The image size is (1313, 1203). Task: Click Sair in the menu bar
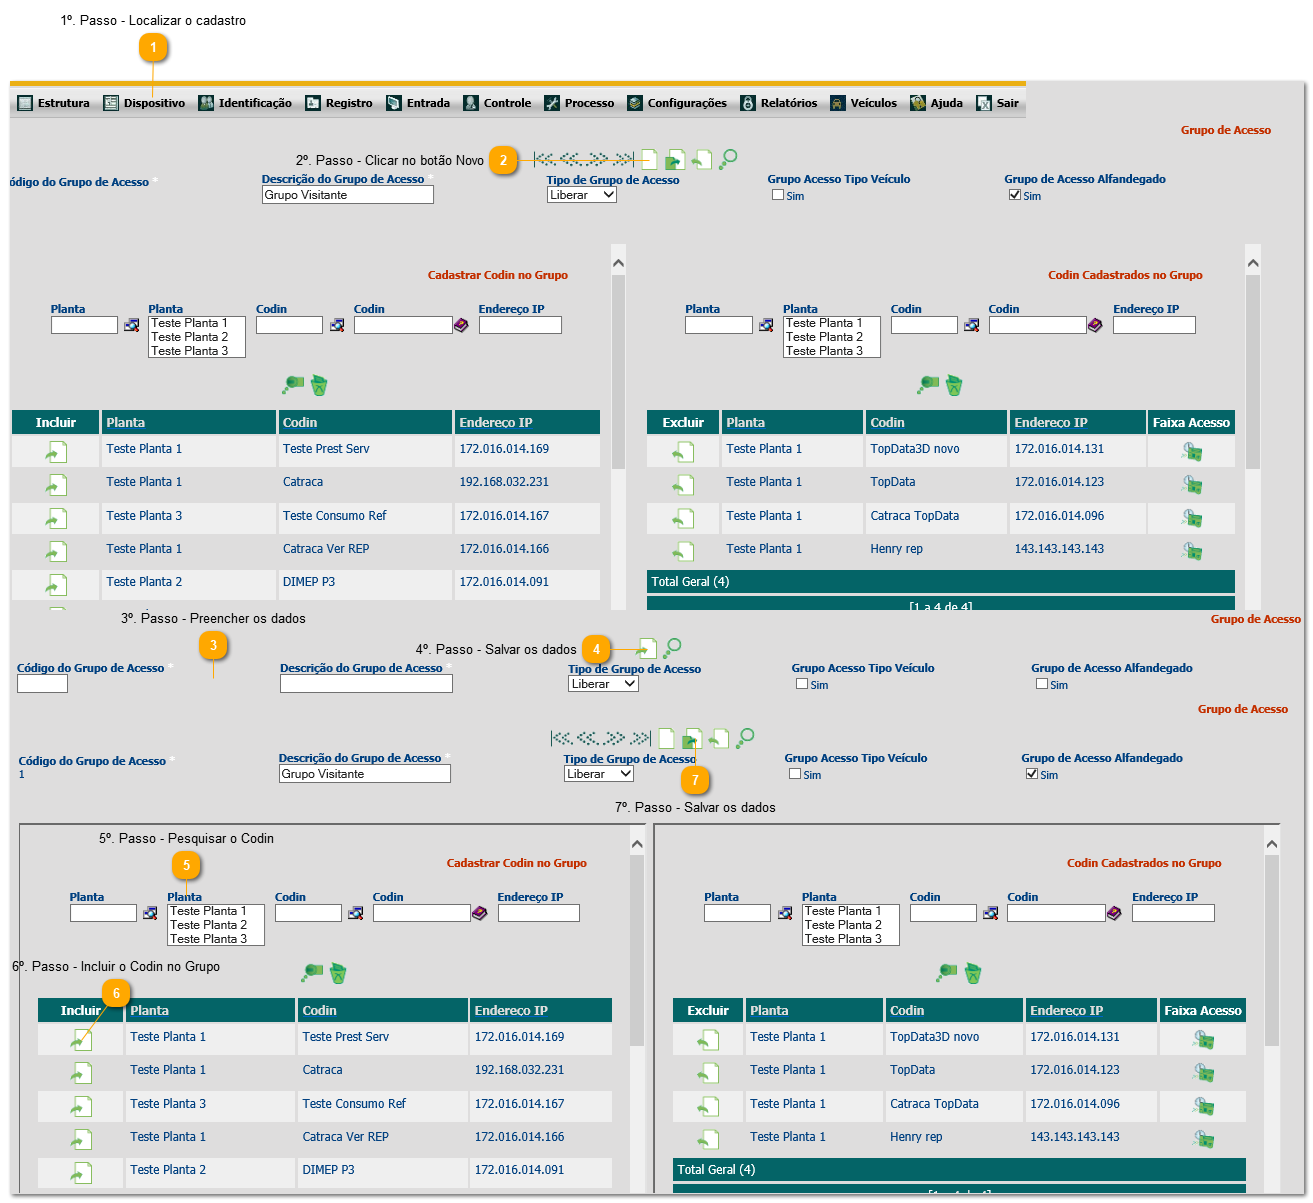tap(997, 103)
